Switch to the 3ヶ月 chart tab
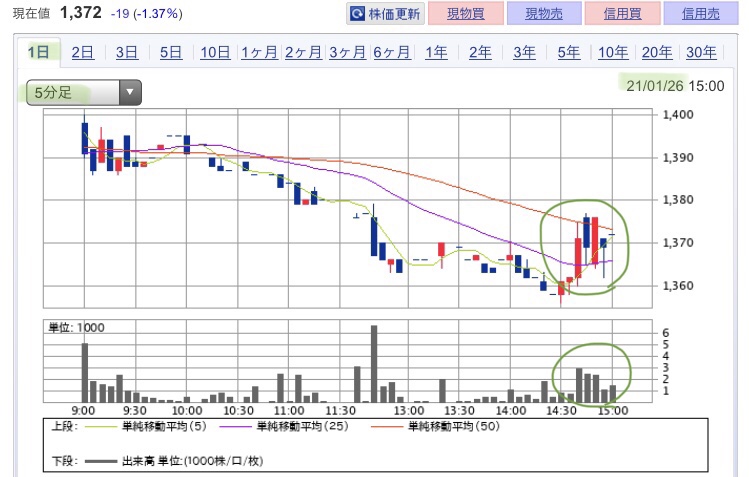Viewport: 749px width, 477px height. 348,53
